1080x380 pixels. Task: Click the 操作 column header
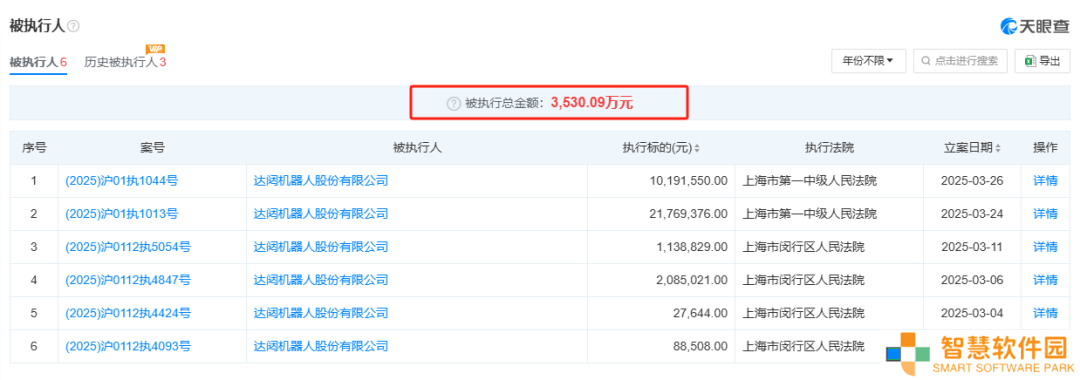click(x=1045, y=148)
